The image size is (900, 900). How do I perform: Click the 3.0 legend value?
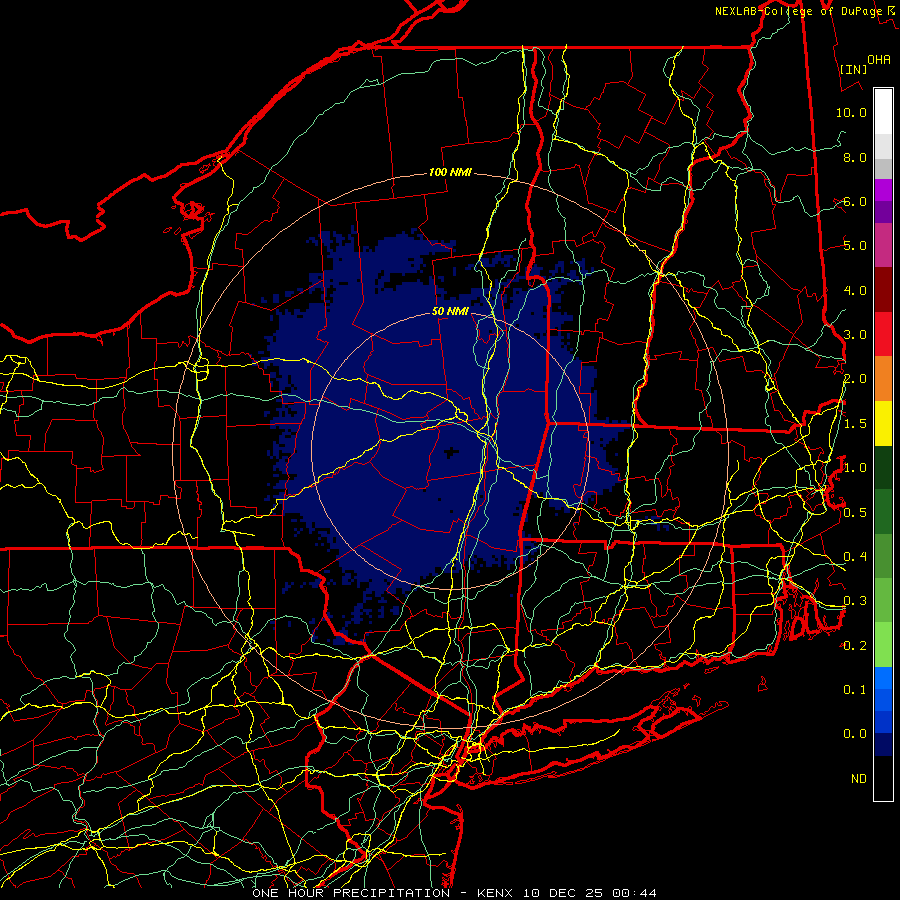tap(855, 335)
